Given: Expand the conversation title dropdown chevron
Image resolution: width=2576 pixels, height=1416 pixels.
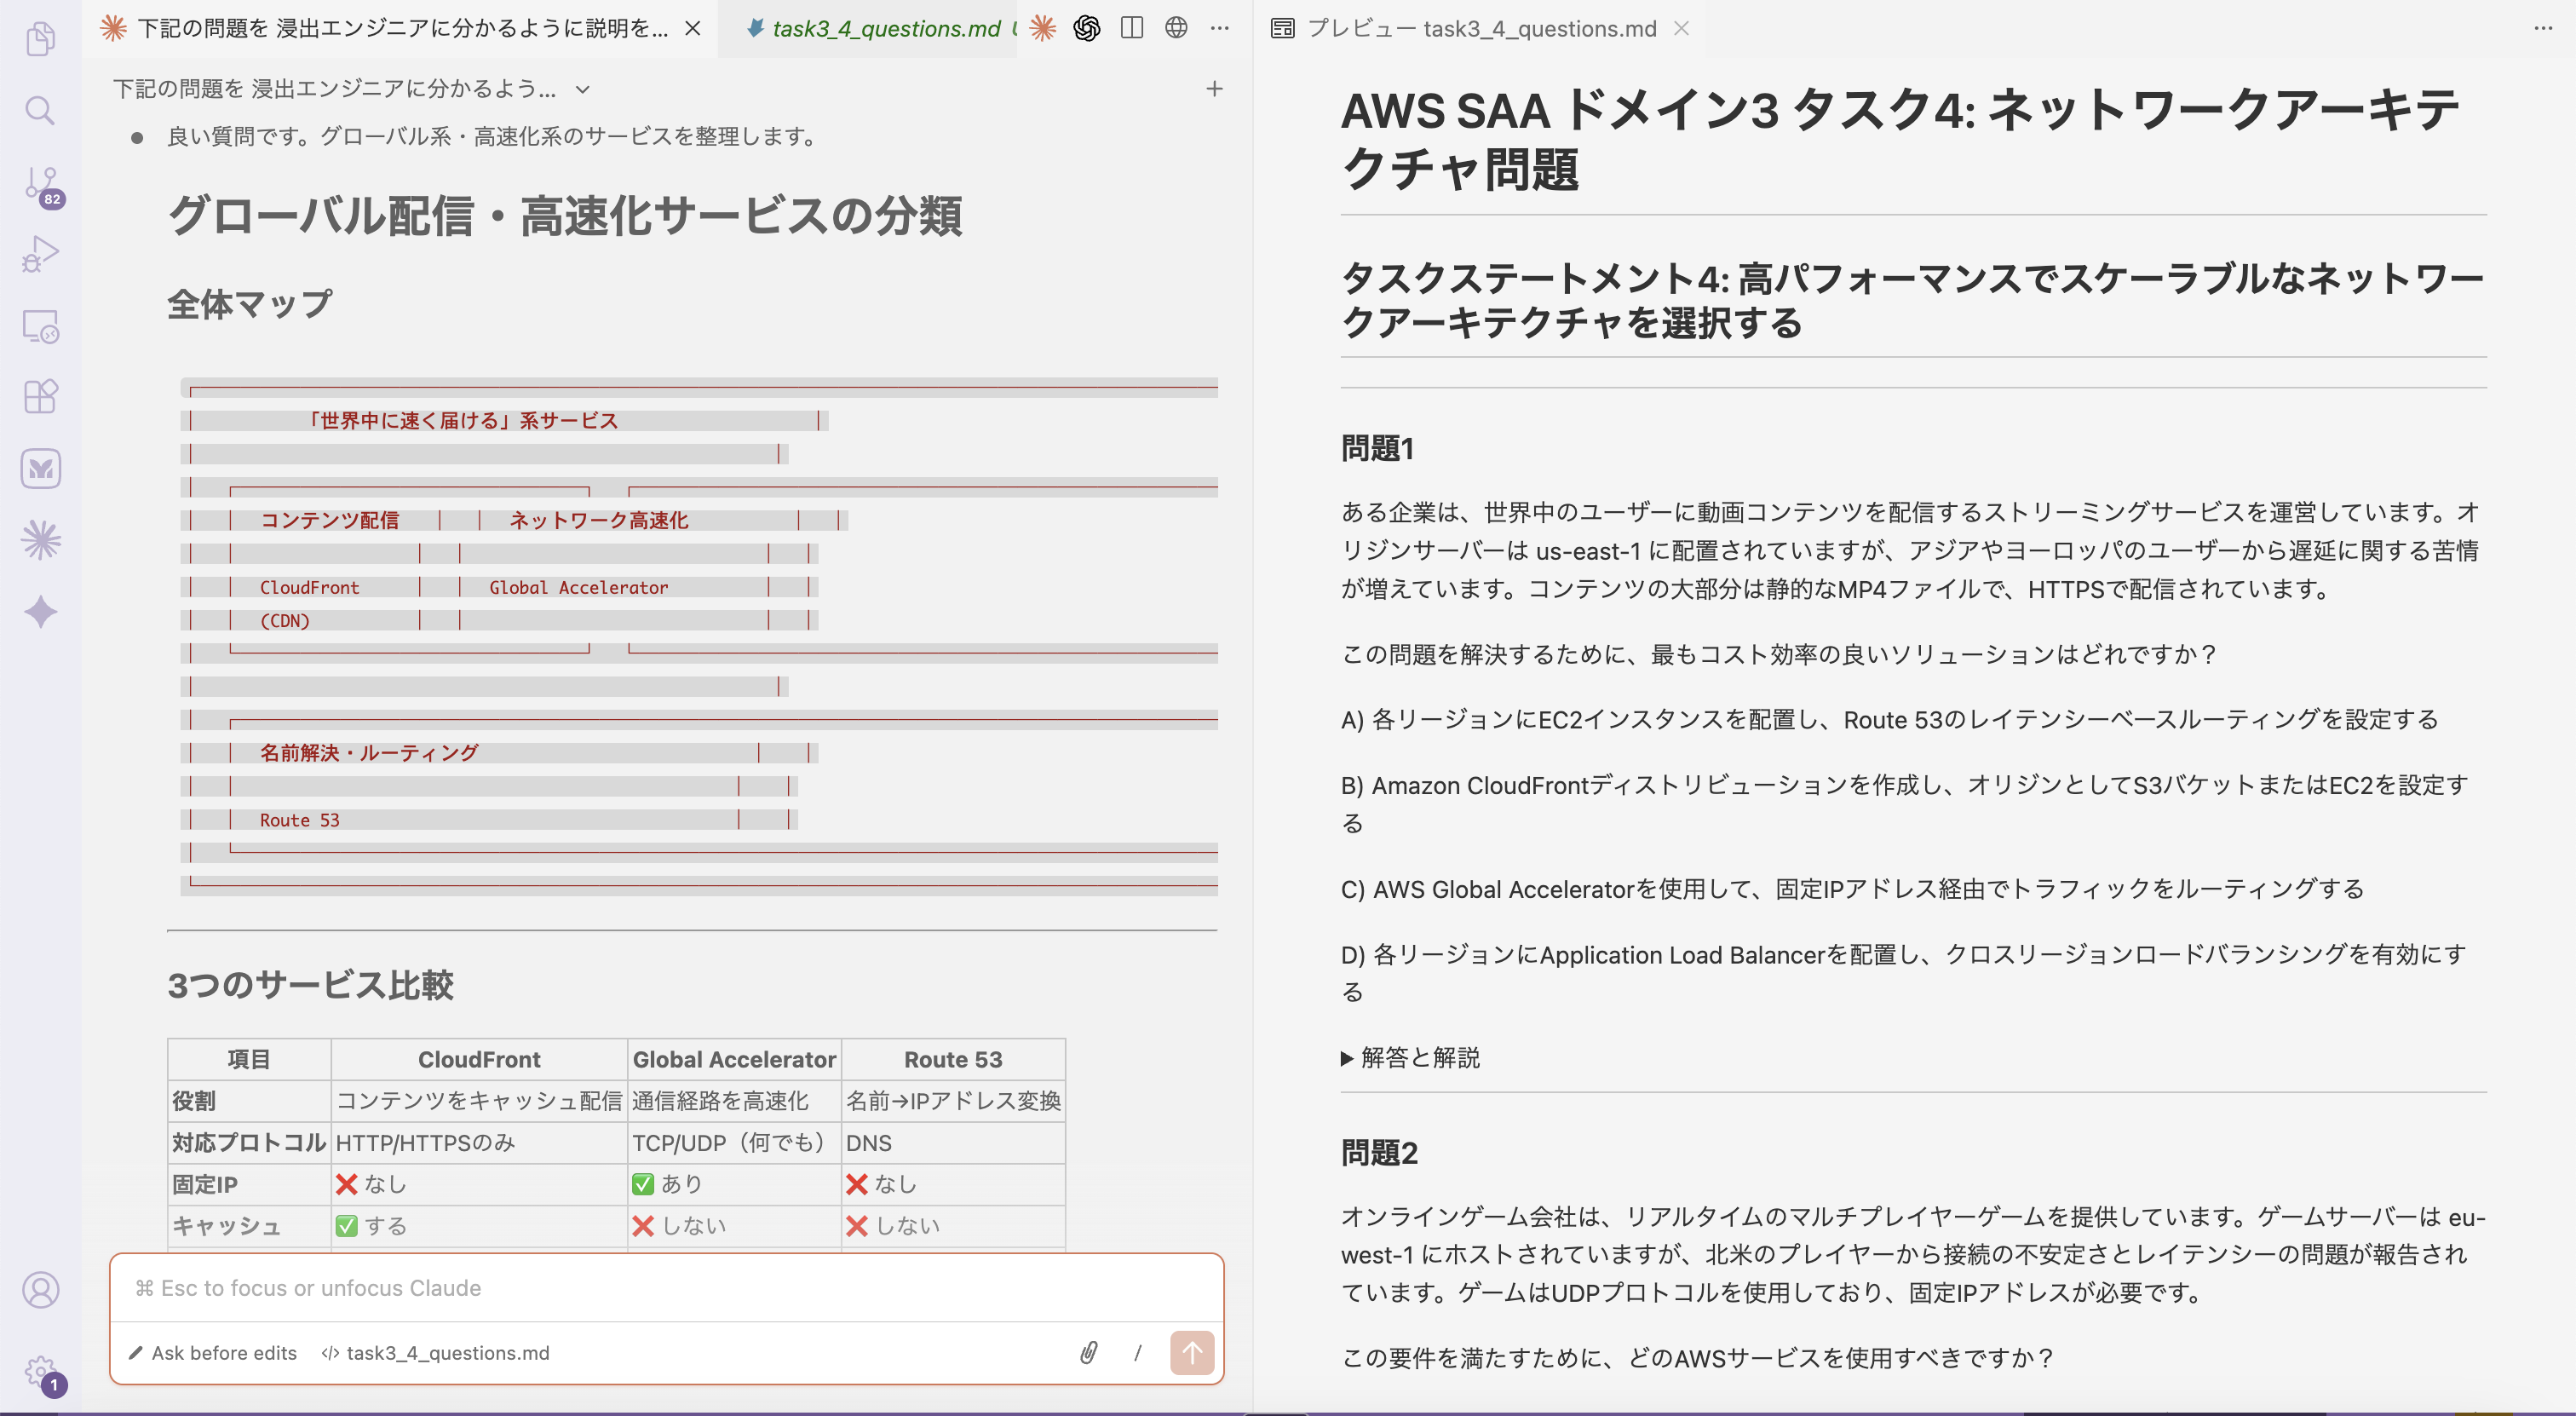Looking at the screenshot, I should point(583,90).
